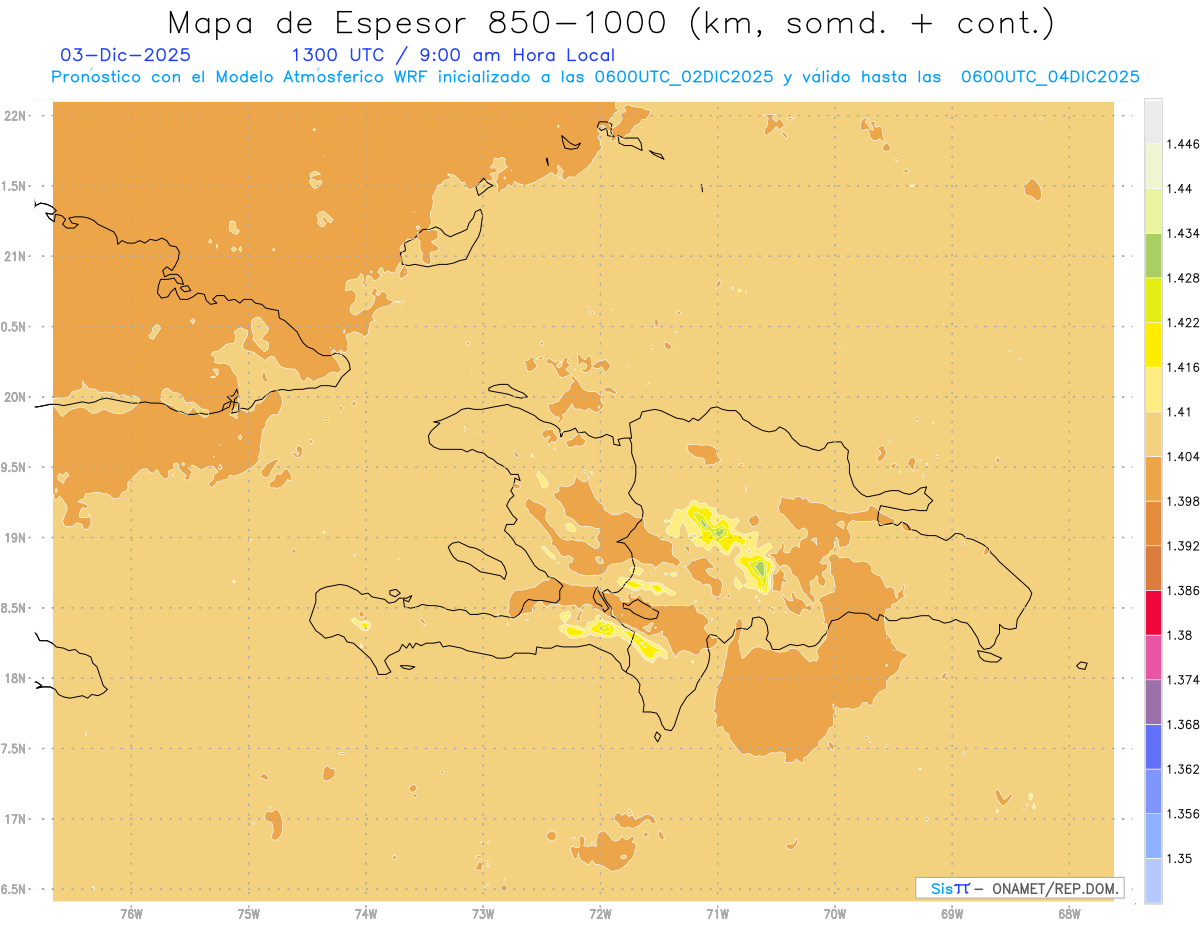The width and height of the screenshot is (1200, 927).
Task: Pick the burnt orange swatch between 1.386 and 1.392
Action: [1153, 568]
